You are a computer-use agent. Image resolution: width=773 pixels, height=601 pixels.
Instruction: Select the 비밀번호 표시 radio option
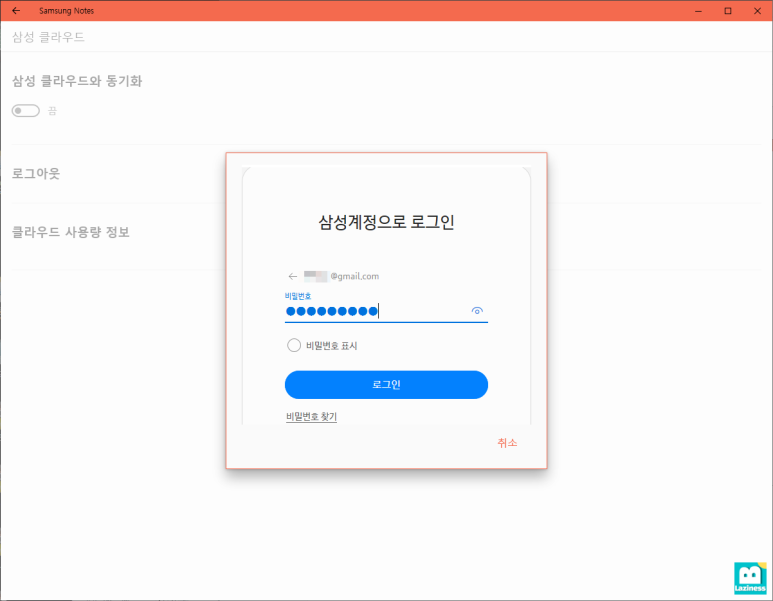pyautogui.click(x=294, y=345)
